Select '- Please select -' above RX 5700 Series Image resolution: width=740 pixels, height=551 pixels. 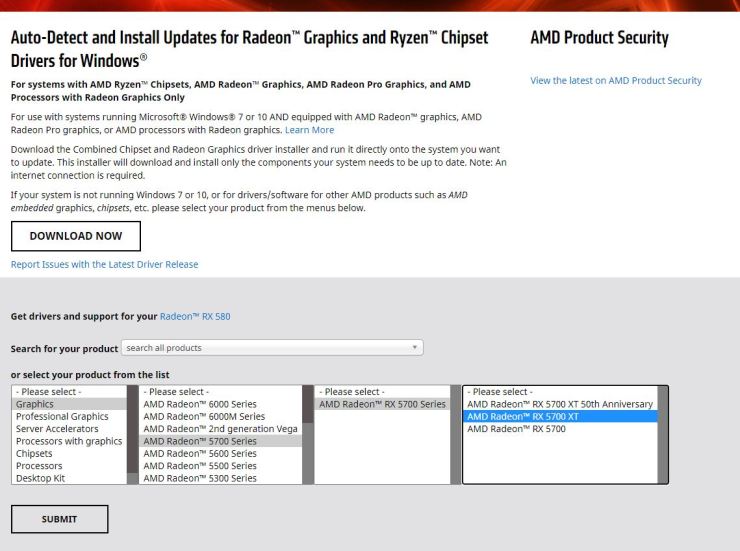382,392
